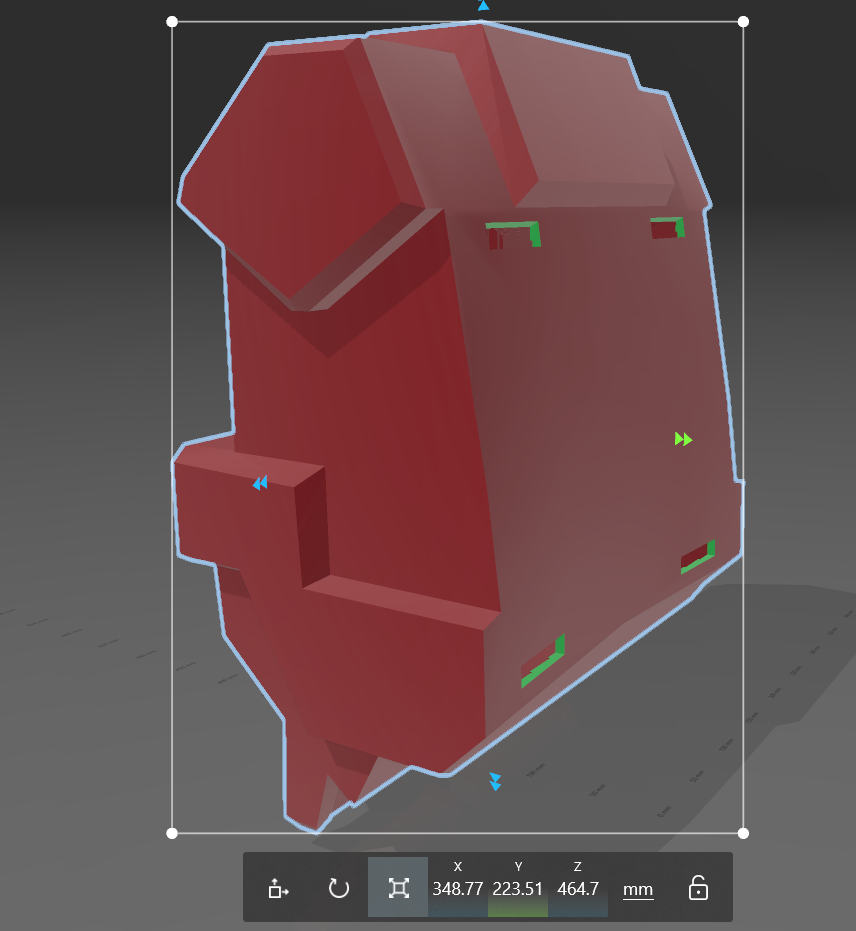This screenshot has height=931, width=856.
Task: Click the green double-arrow scale handle
Action: click(x=683, y=439)
